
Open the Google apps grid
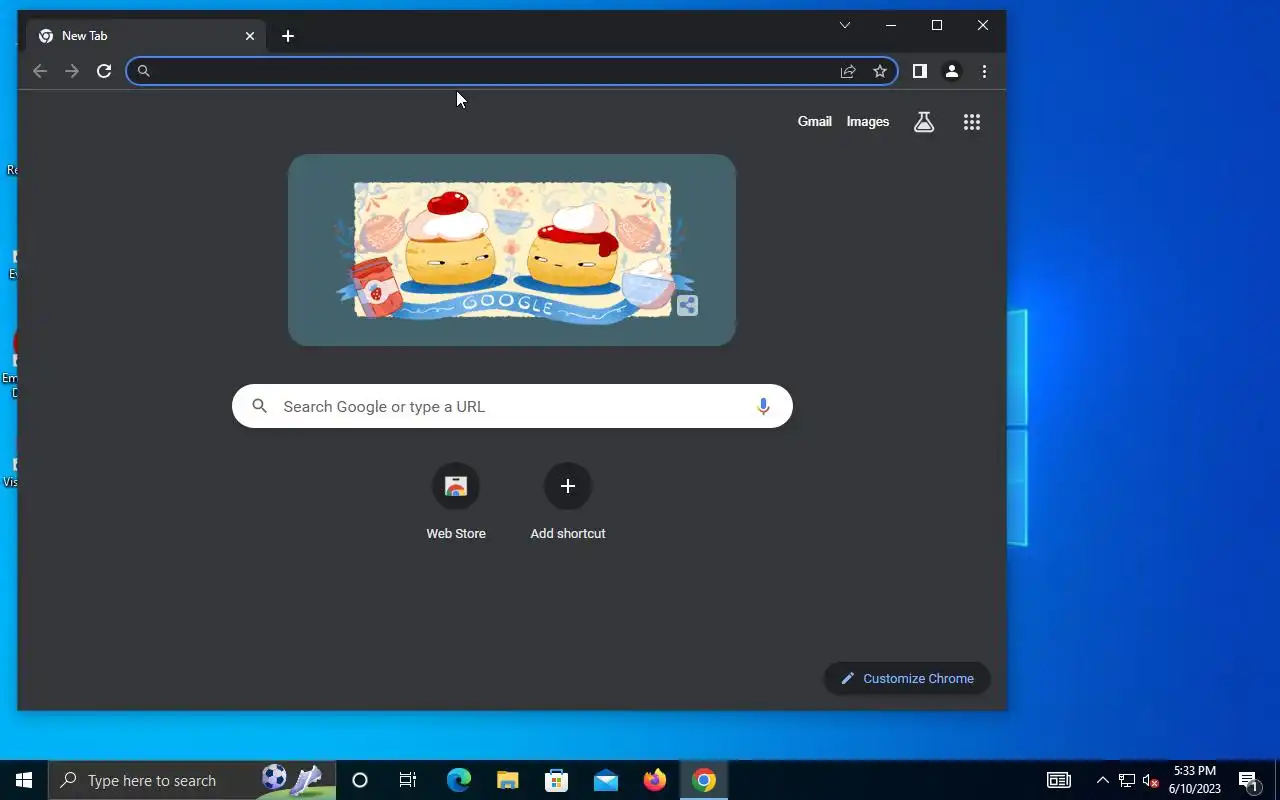(972, 122)
